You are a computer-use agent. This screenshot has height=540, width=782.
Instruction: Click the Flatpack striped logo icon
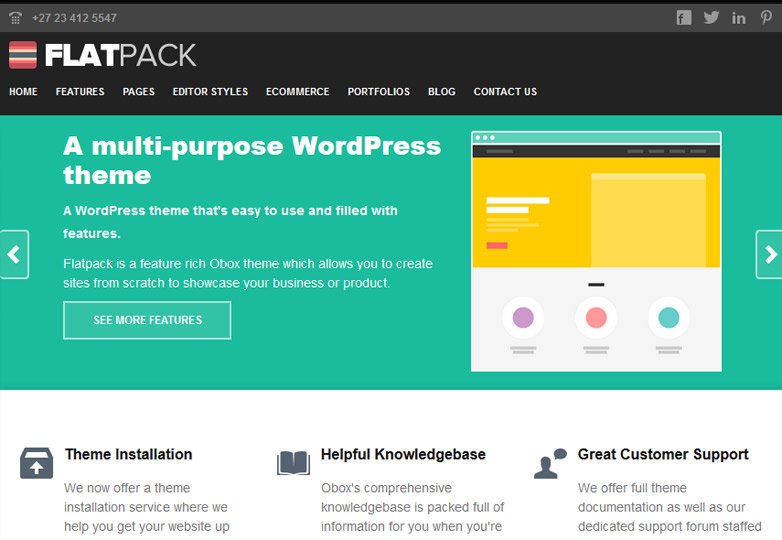[23, 55]
